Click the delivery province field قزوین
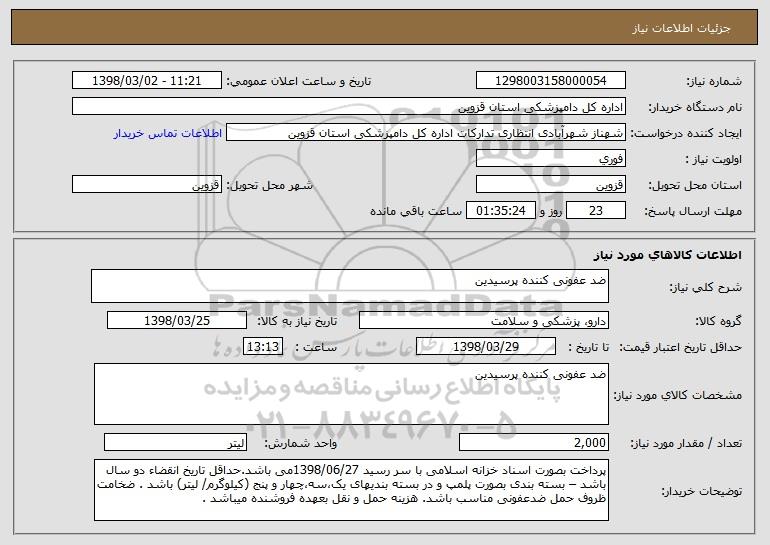 point(551,185)
